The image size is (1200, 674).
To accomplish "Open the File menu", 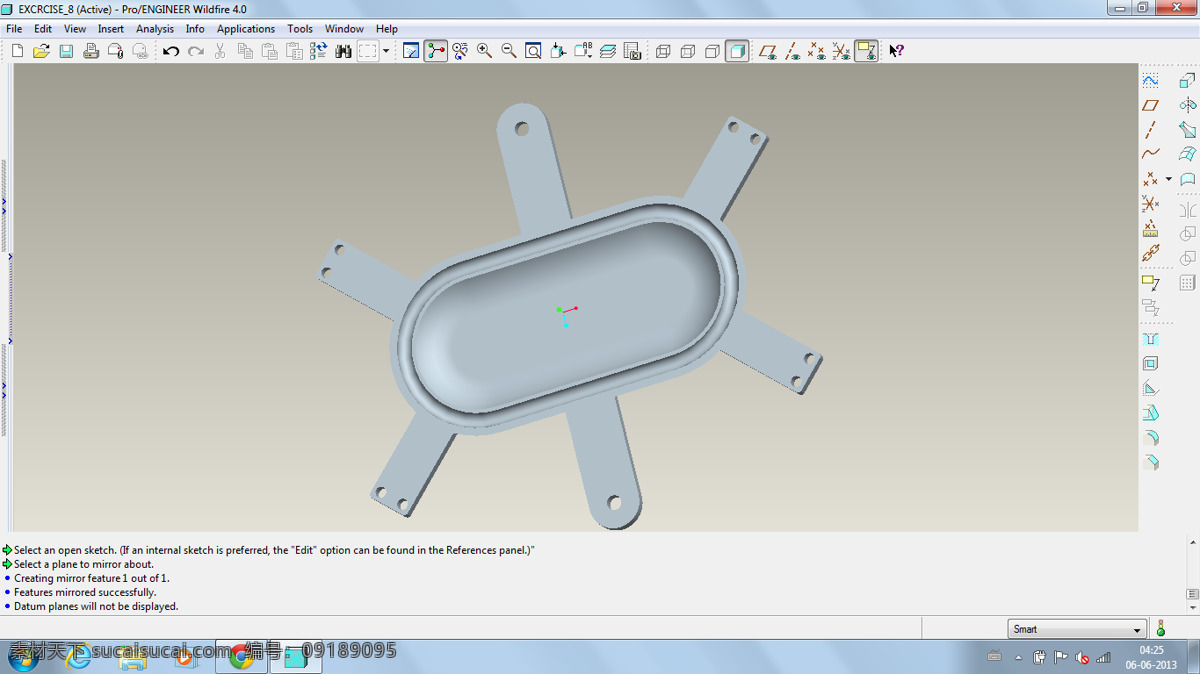I will click(x=14, y=29).
